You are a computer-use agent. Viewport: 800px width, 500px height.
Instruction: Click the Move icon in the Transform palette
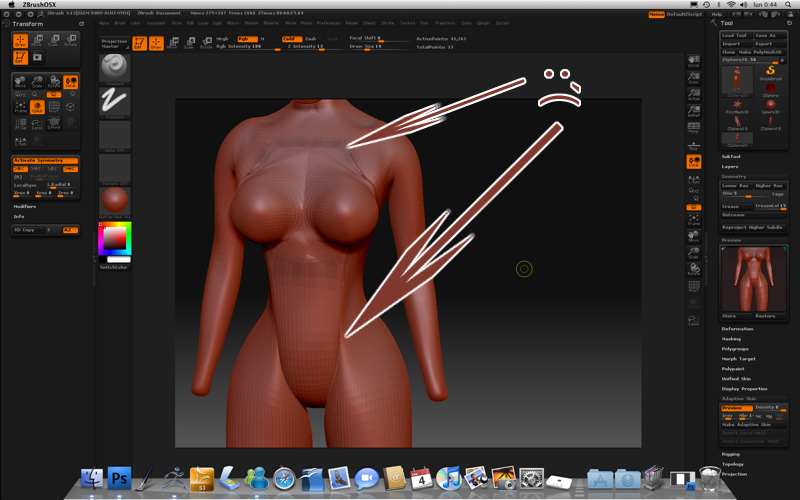[x=37, y=41]
